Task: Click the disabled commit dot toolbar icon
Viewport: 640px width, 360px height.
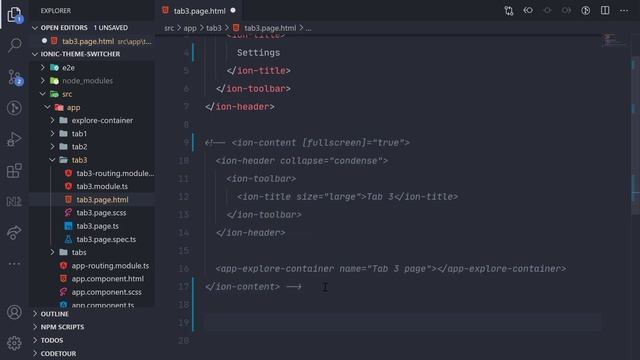Action: pyautogui.click(x=547, y=11)
